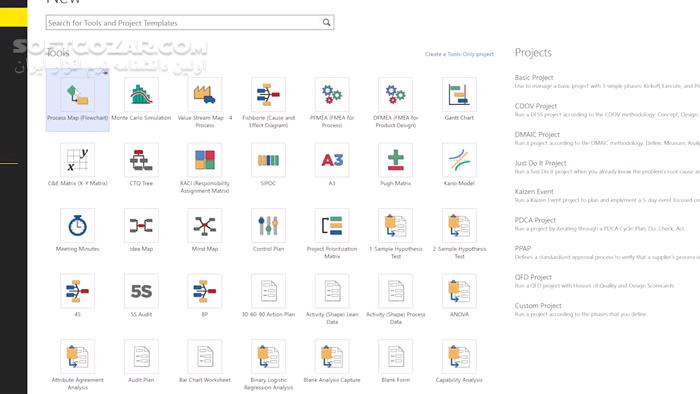Choose the DMAIC Project template
This screenshot has width=700, height=394.
pyautogui.click(x=537, y=135)
